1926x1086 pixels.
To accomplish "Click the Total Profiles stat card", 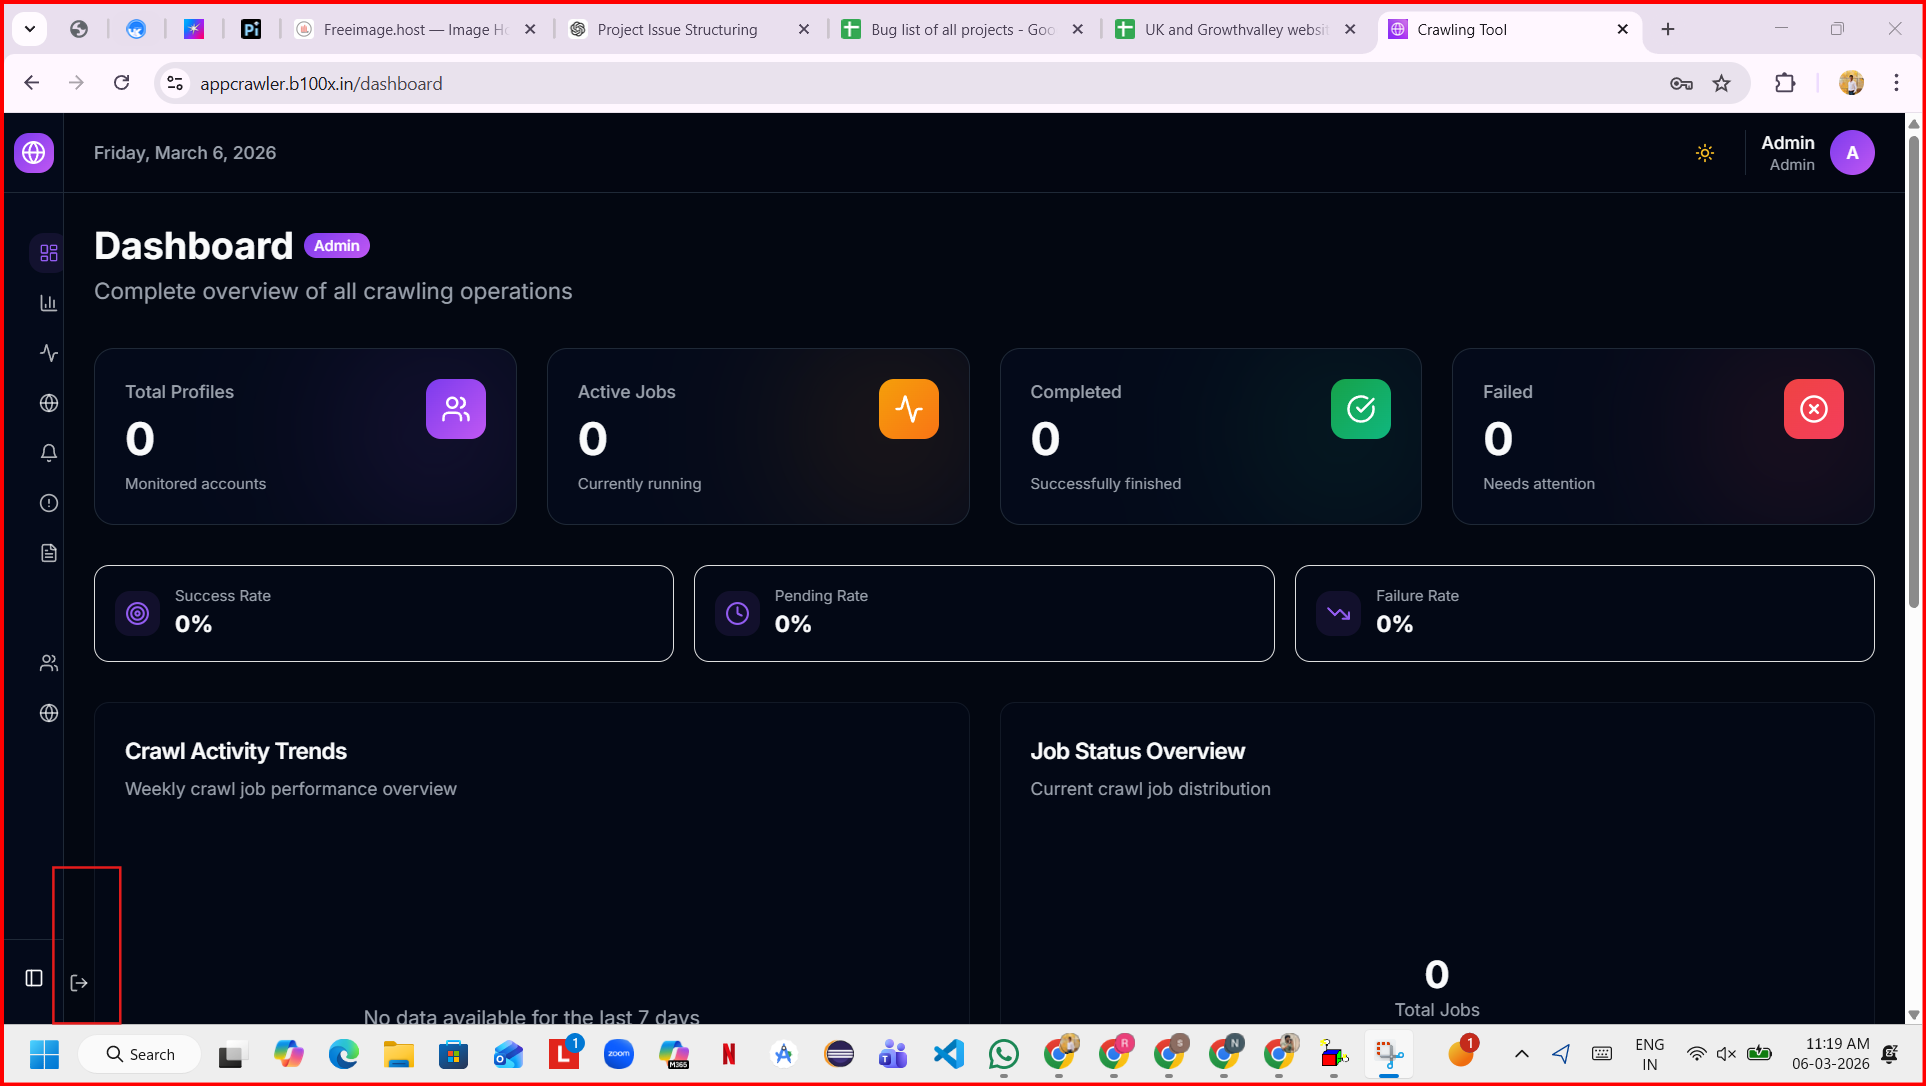I will [305, 436].
